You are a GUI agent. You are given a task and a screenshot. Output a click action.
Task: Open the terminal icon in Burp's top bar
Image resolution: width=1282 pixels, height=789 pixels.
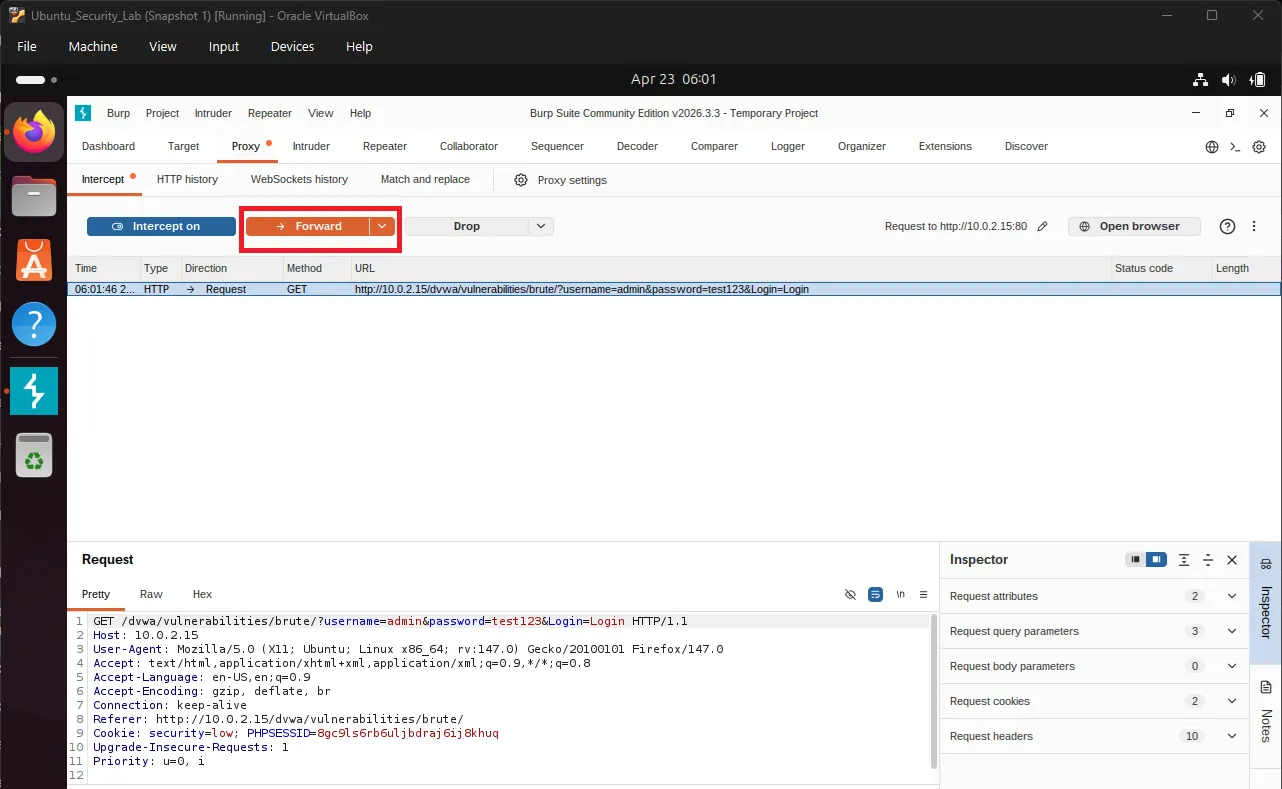click(x=1236, y=146)
